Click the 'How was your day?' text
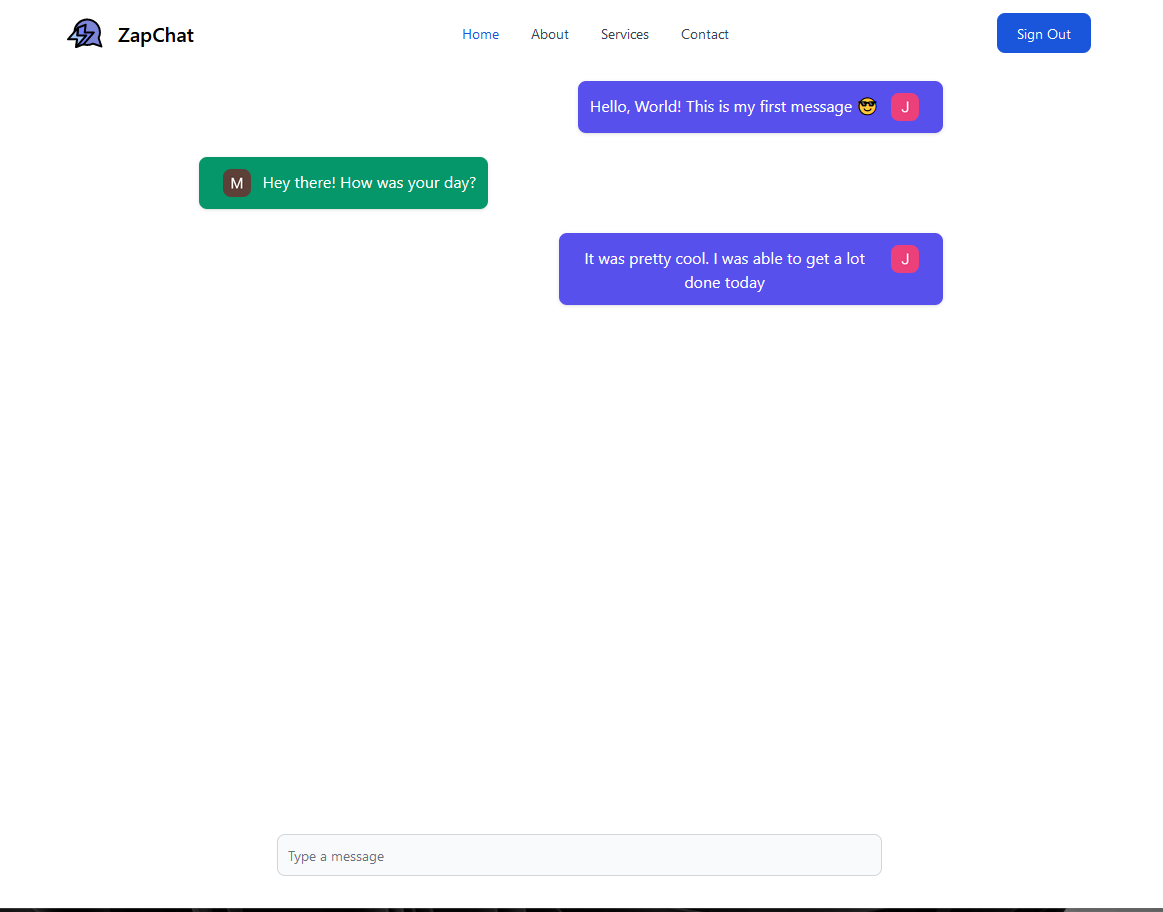Image resolution: width=1163 pixels, height=912 pixels. [x=410, y=183]
